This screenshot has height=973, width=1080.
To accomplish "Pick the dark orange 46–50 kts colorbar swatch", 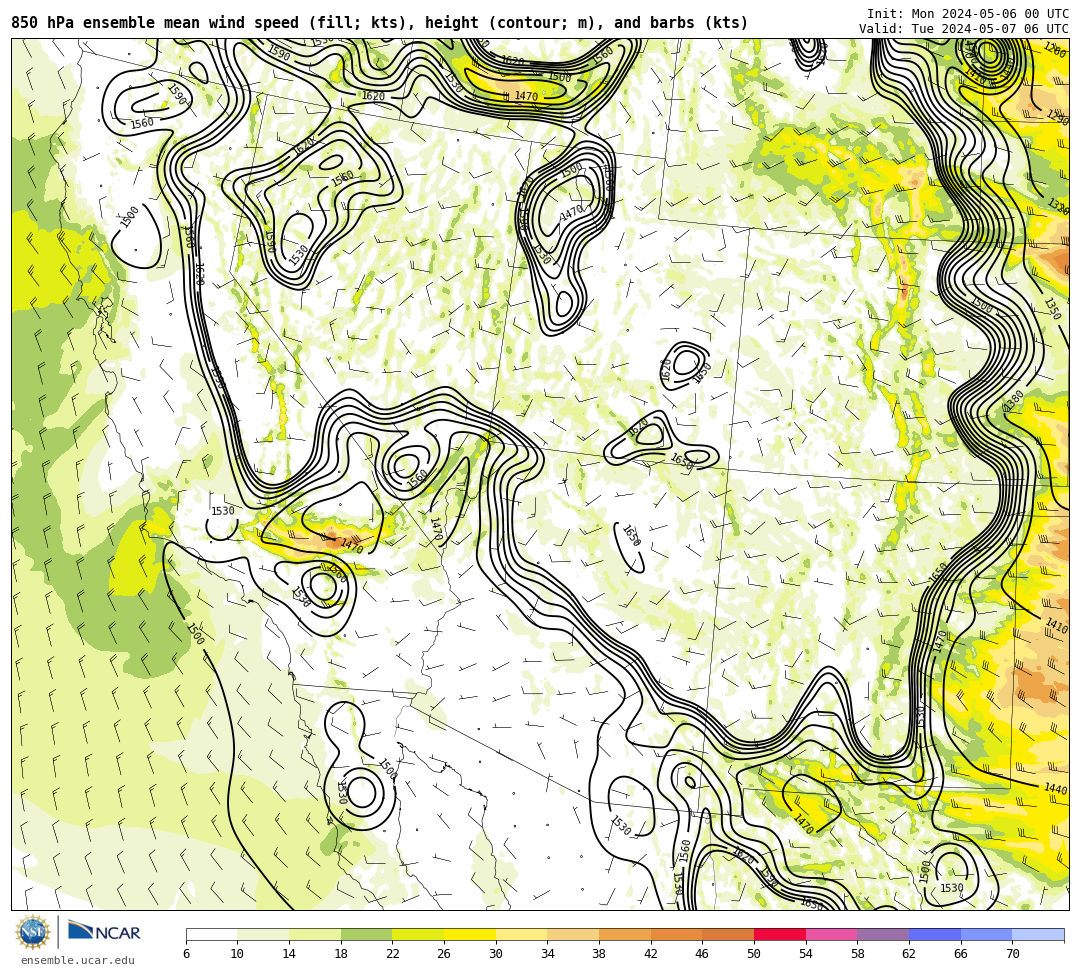I will click(x=728, y=934).
